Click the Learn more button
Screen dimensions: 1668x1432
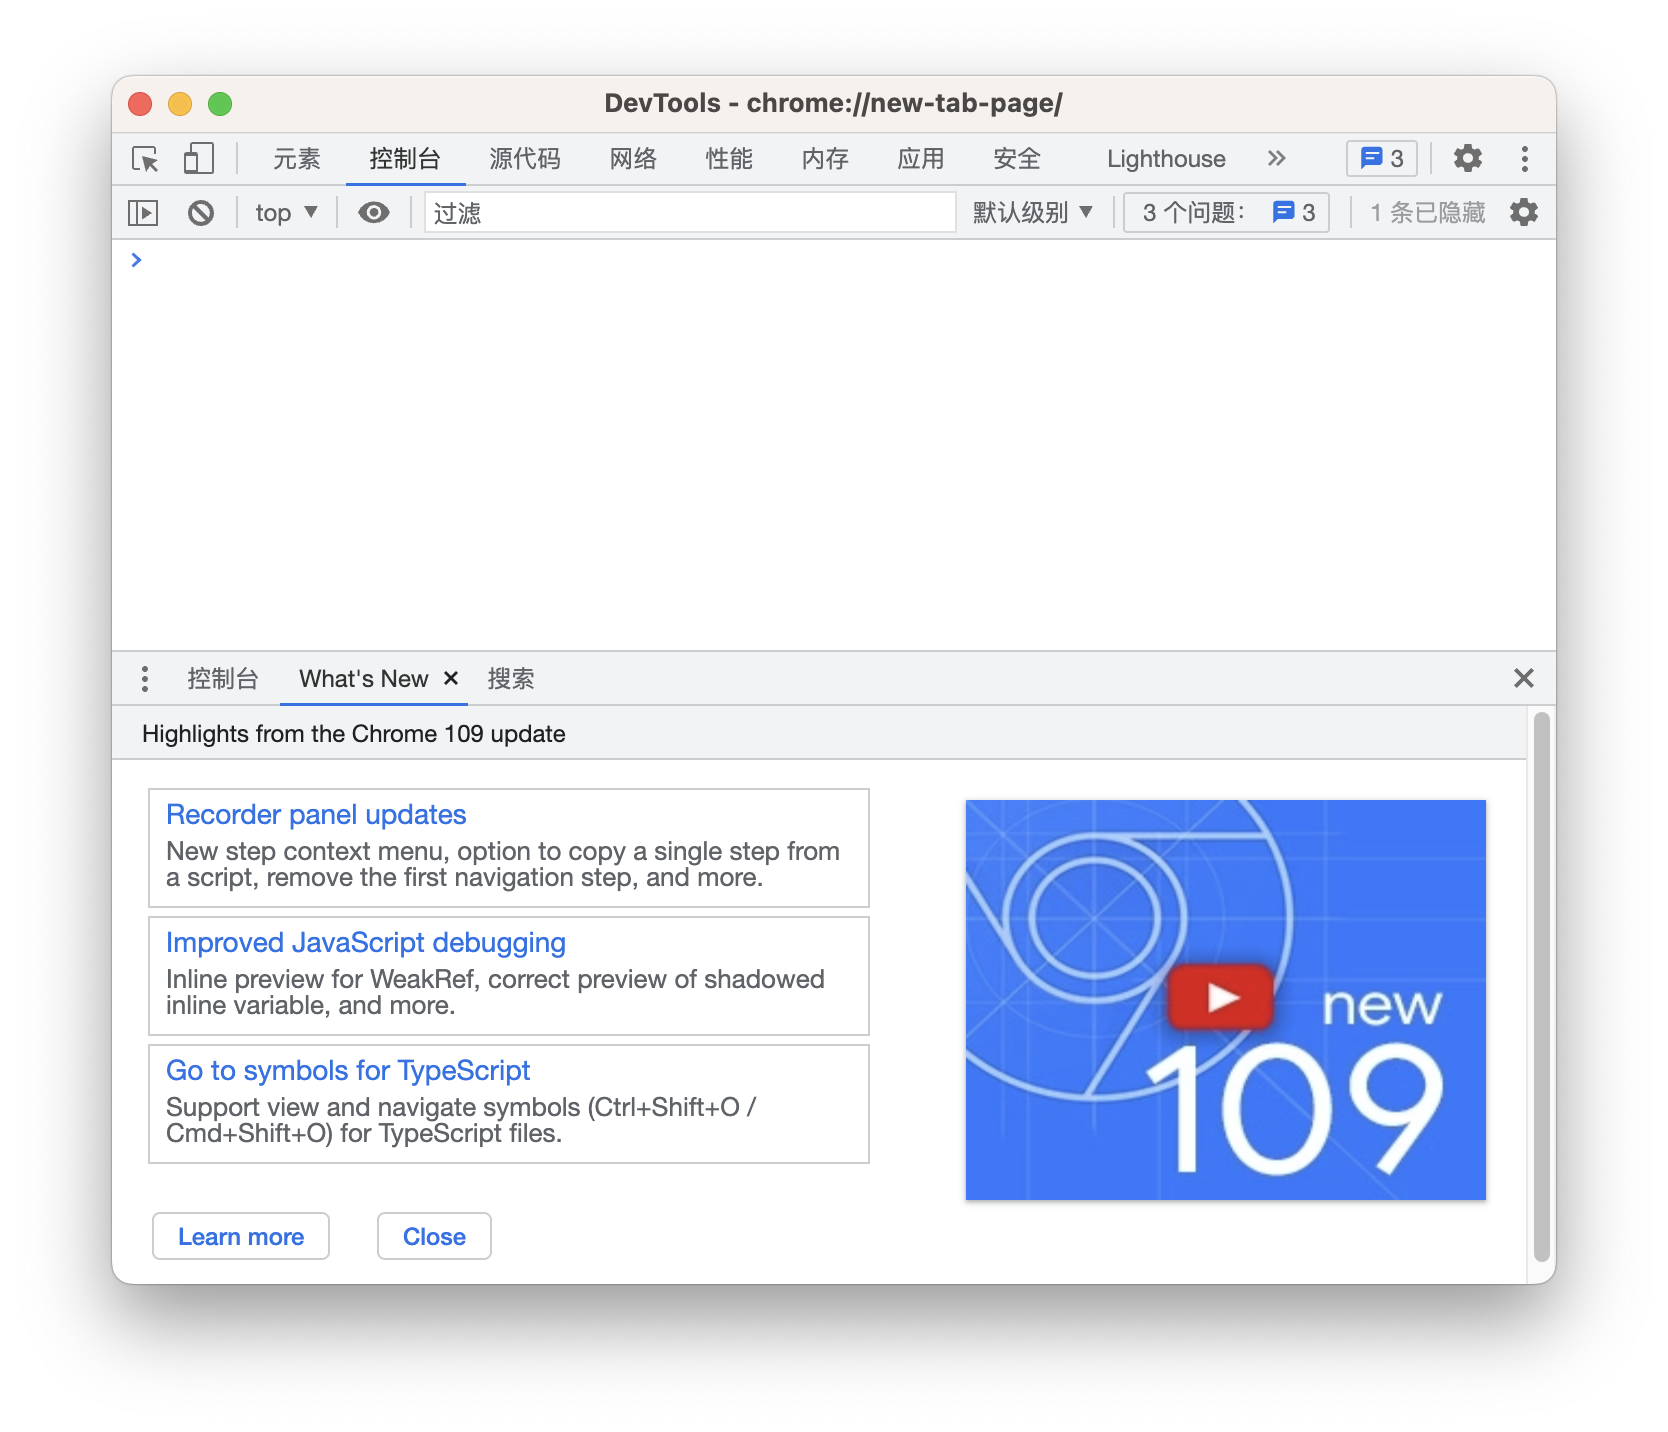click(x=241, y=1237)
